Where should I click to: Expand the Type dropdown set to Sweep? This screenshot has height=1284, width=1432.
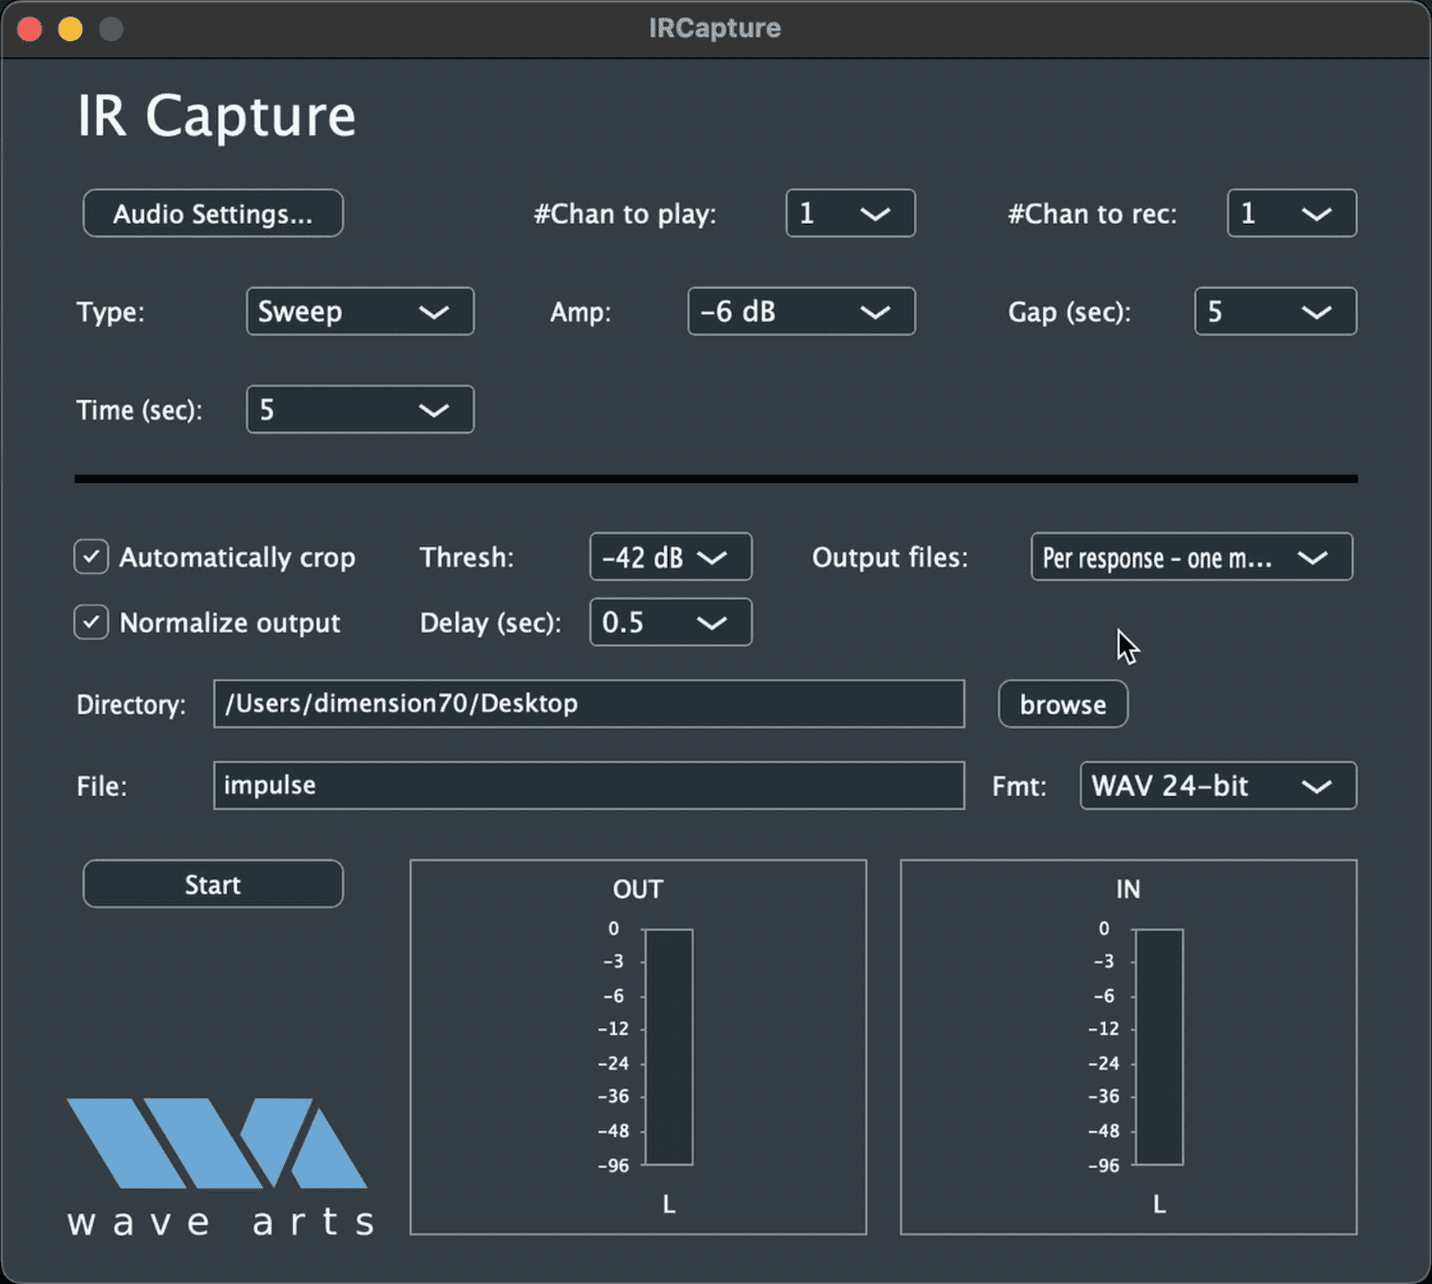[360, 311]
